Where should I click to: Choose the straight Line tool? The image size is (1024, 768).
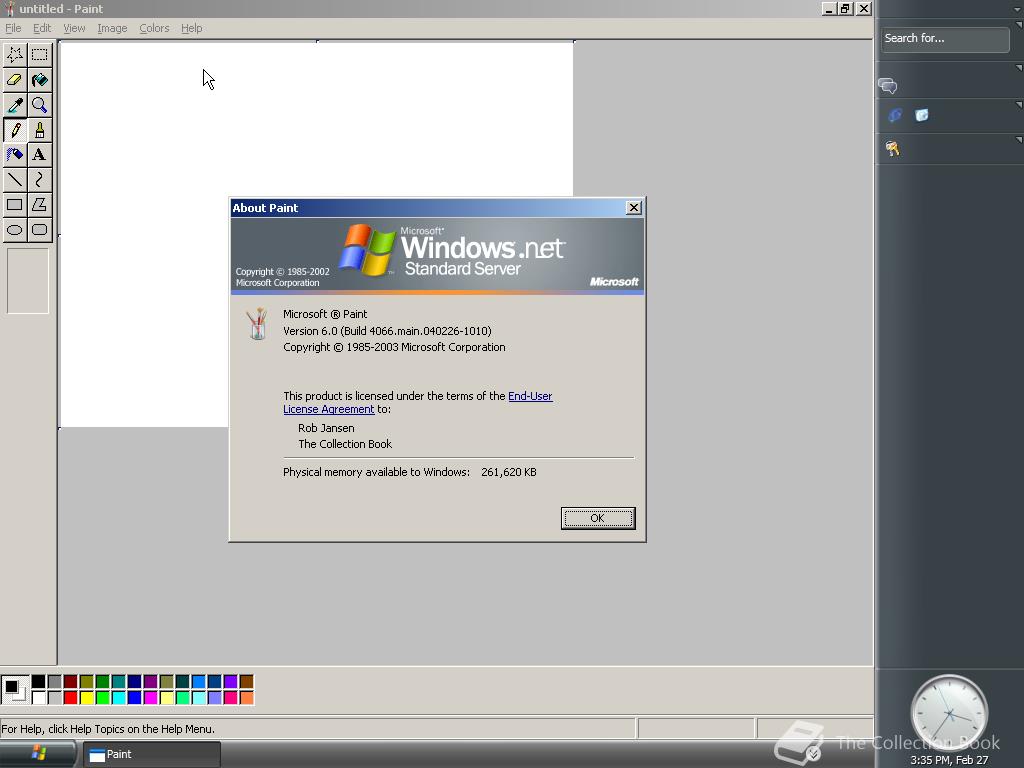point(15,180)
